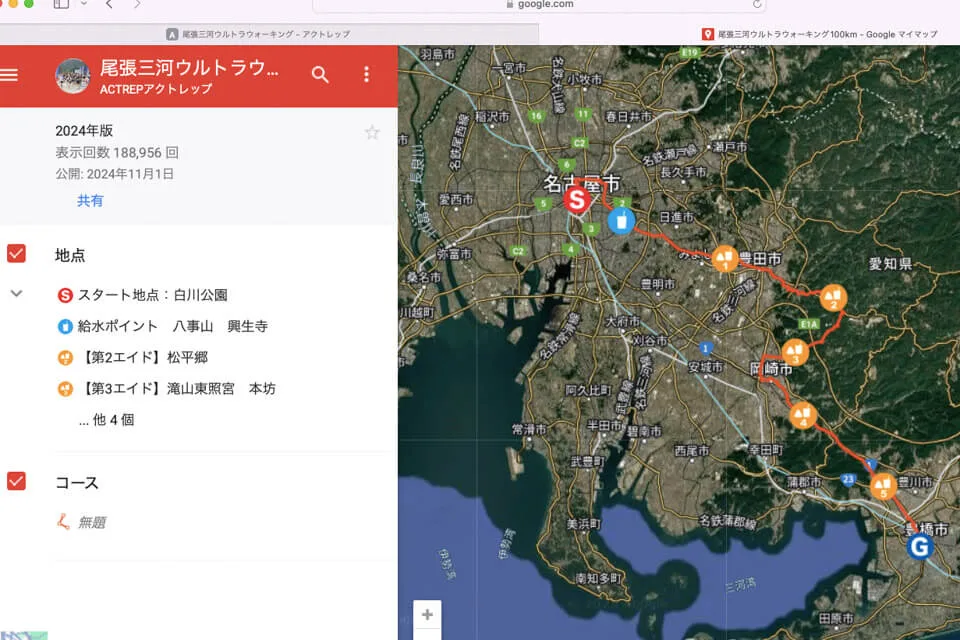
Task: Open the hamburger menu in the red header
Action: click(x=10, y=75)
